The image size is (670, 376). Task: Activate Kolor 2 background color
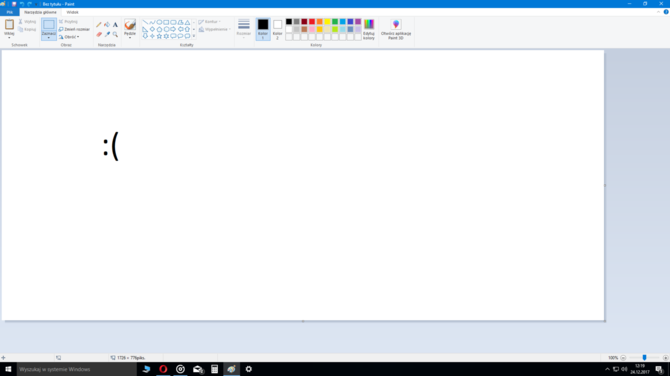click(x=277, y=29)
